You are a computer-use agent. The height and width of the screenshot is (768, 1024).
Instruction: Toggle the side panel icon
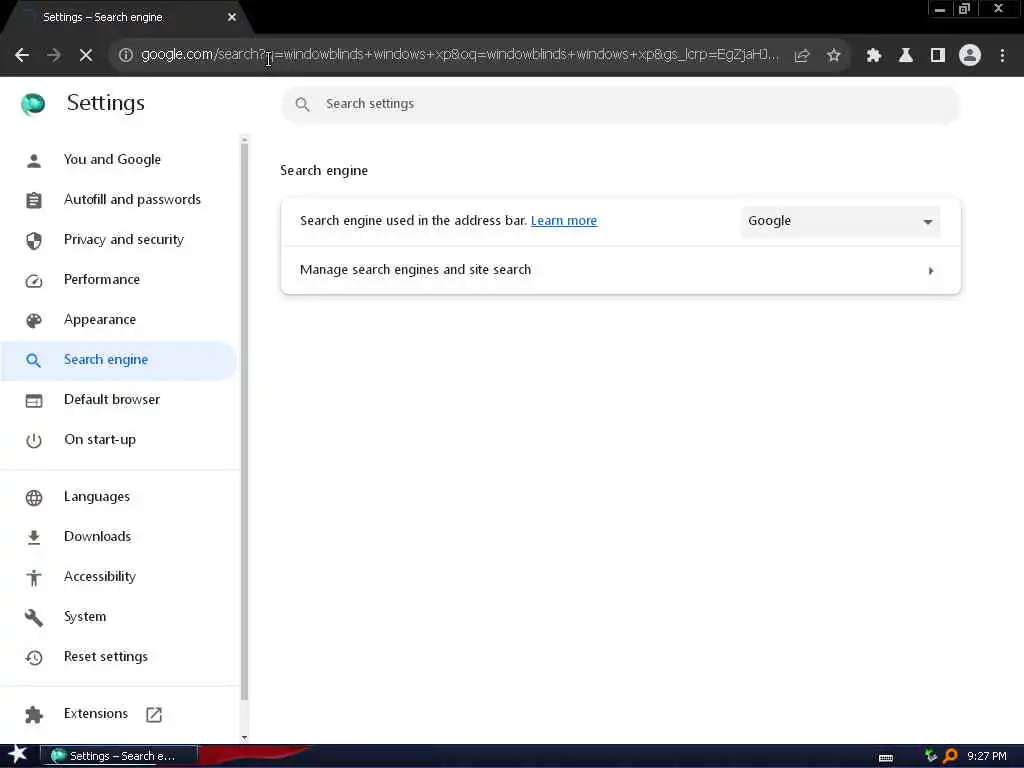point(938,56)
